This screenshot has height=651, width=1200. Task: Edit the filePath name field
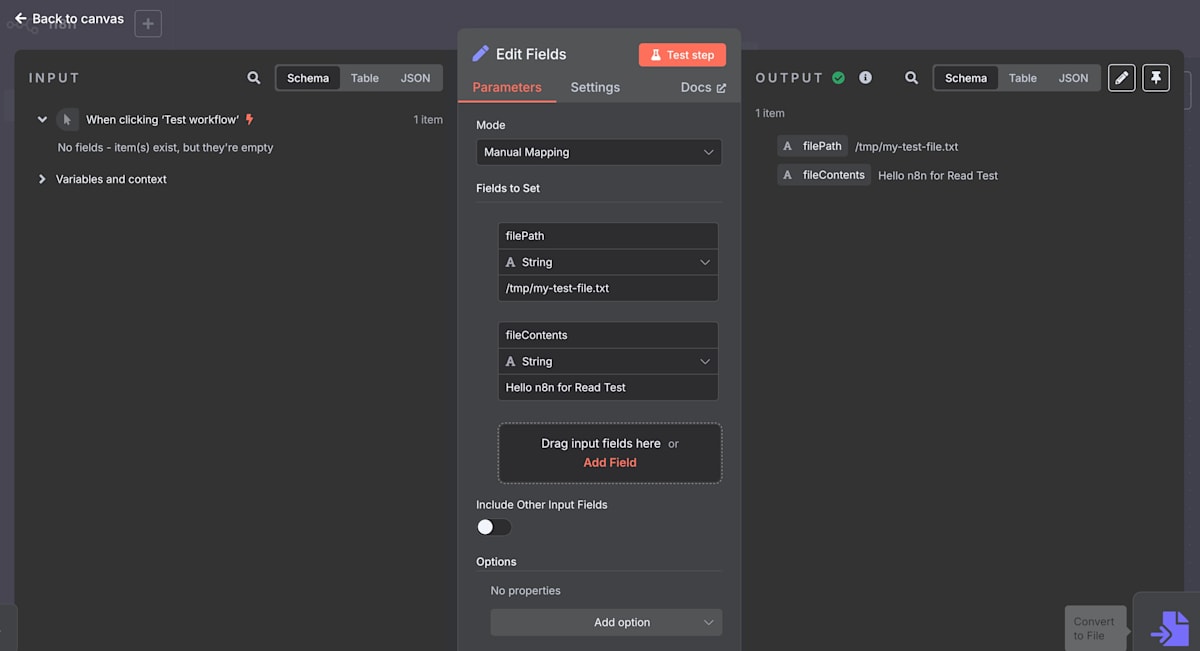tap(608, 236)
